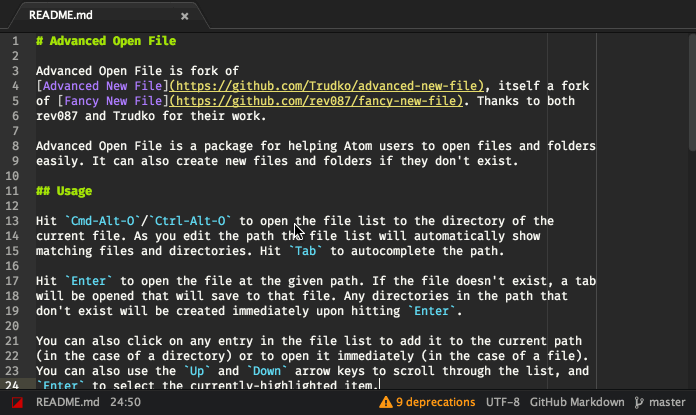Select line number 11 in gutter
This screenshot has height=415, width=696.
pos(12,191)
